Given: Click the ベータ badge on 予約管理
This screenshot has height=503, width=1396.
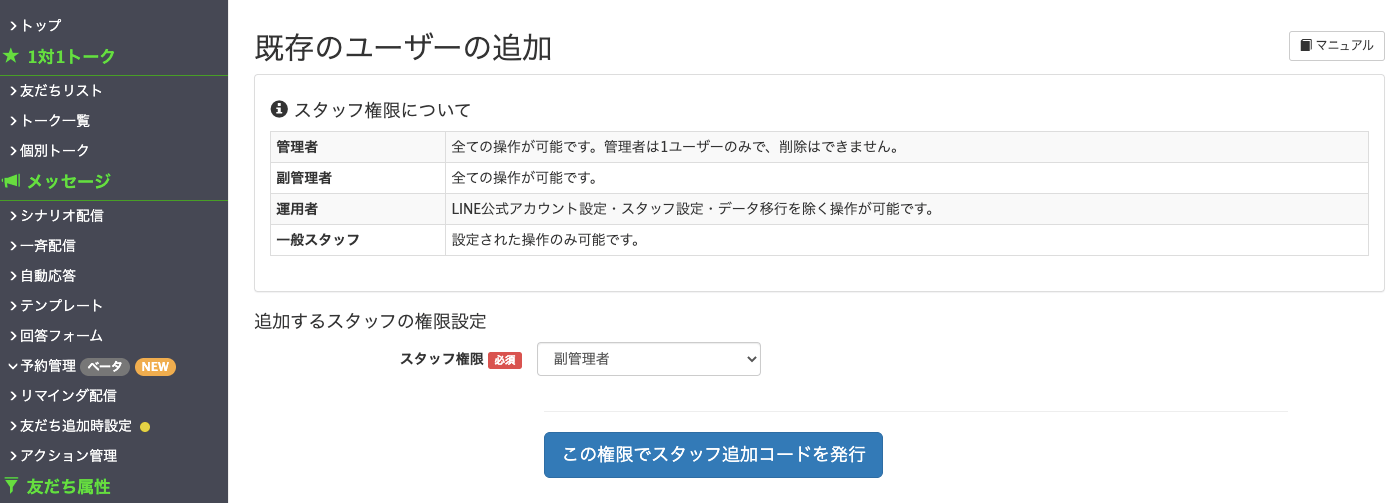Looking at the screenshot, I should pyautogui.click(x=105, y=367).
